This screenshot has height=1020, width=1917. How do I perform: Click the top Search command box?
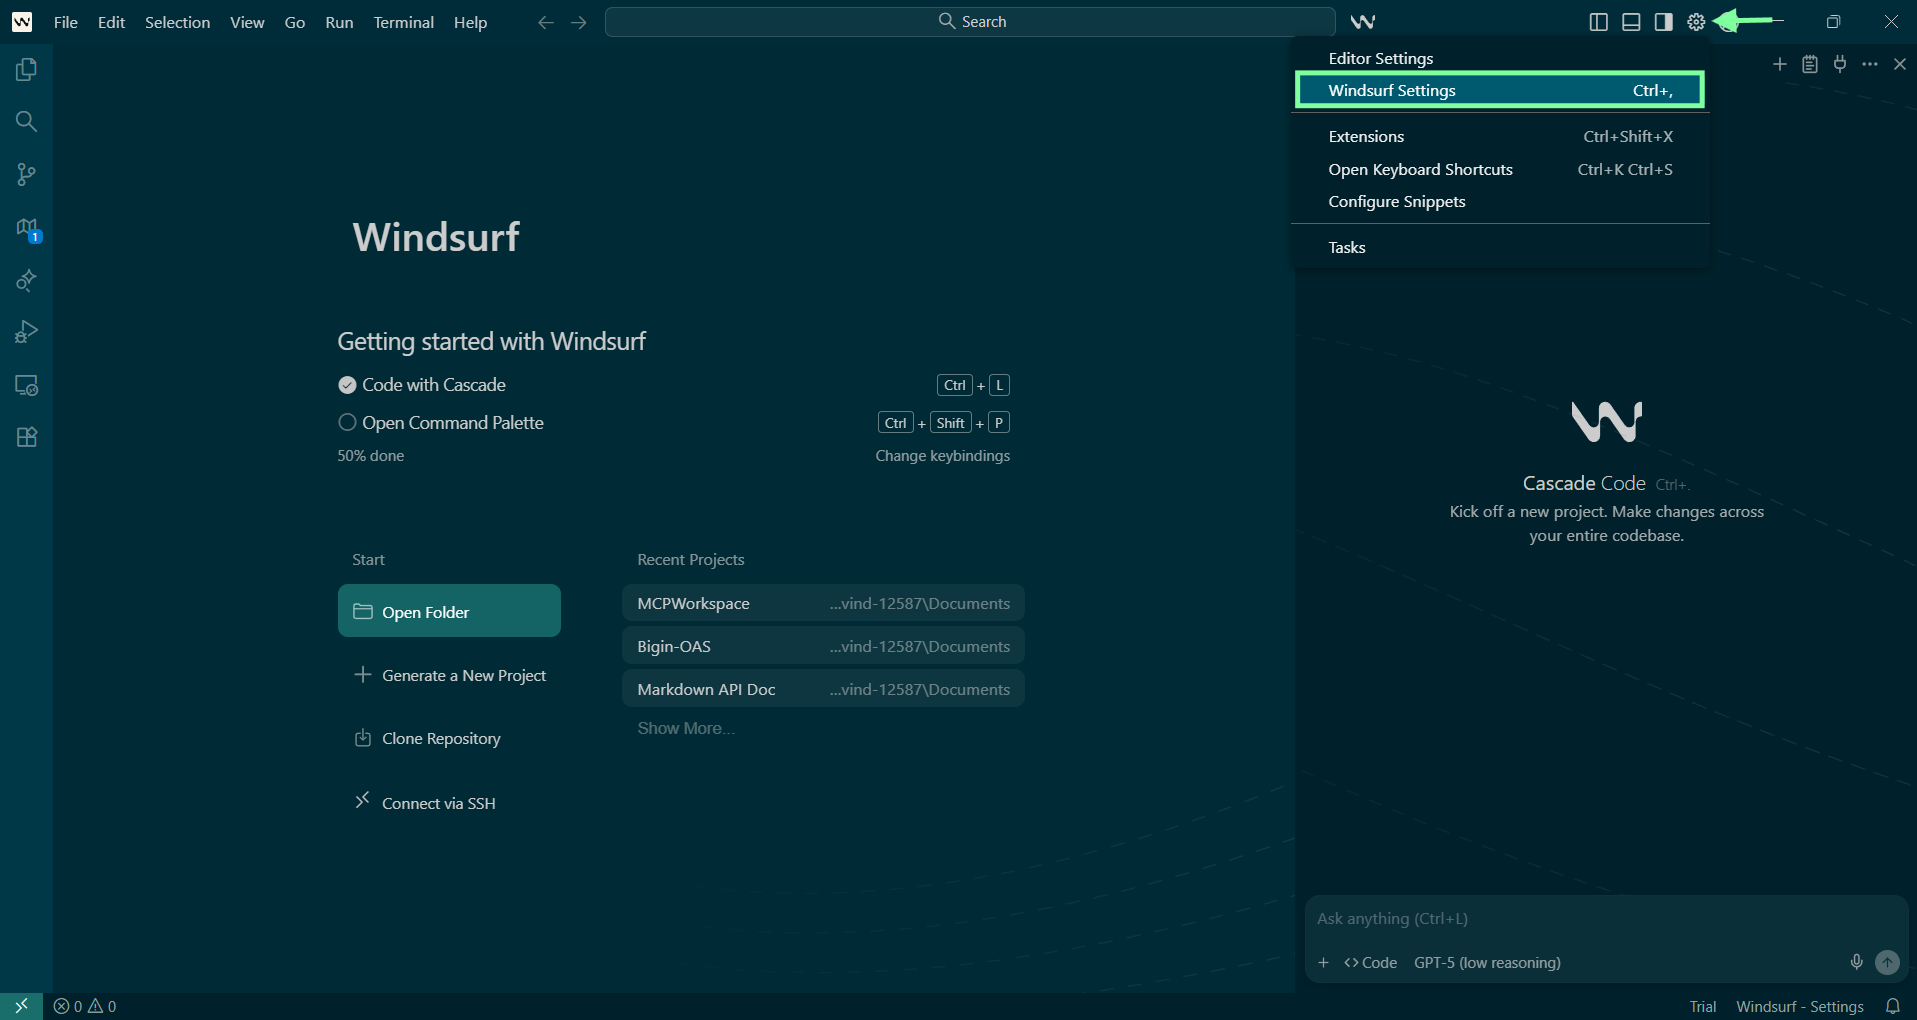coord(970,22)
